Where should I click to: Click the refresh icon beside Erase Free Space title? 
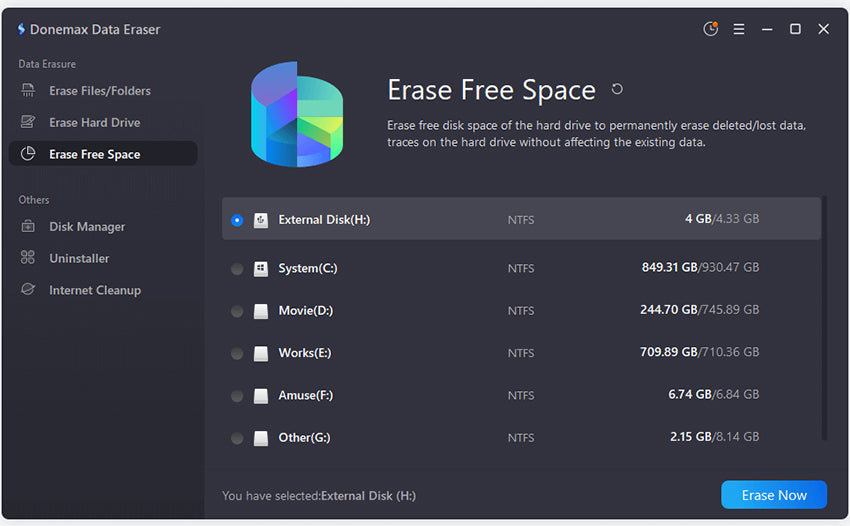pyautogui.click(x=617, y=89)
